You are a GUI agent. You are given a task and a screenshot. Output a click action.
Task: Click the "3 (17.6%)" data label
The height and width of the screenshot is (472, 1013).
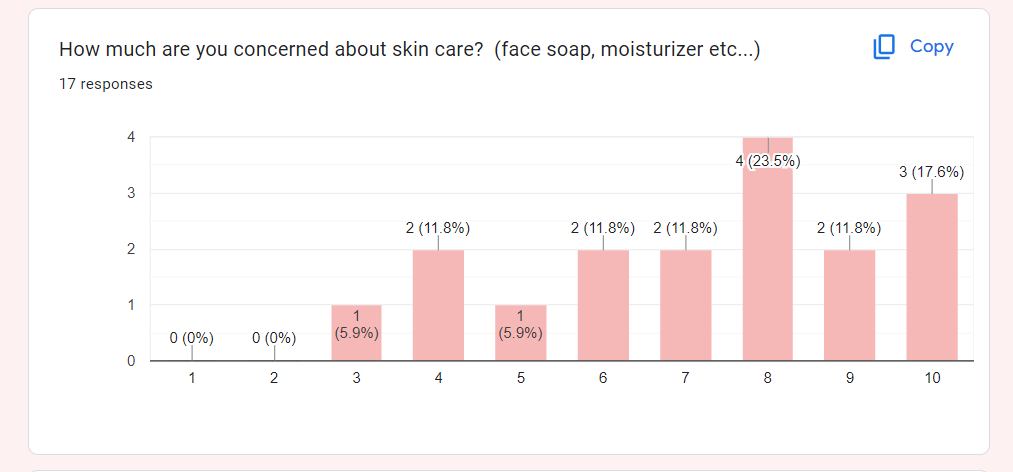tap(932, 172)
